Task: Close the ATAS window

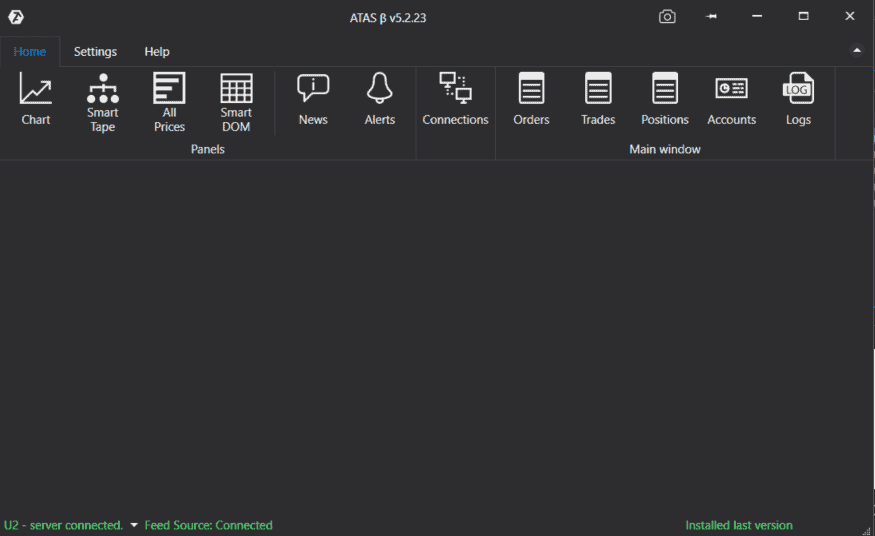Action: (849, 16)
